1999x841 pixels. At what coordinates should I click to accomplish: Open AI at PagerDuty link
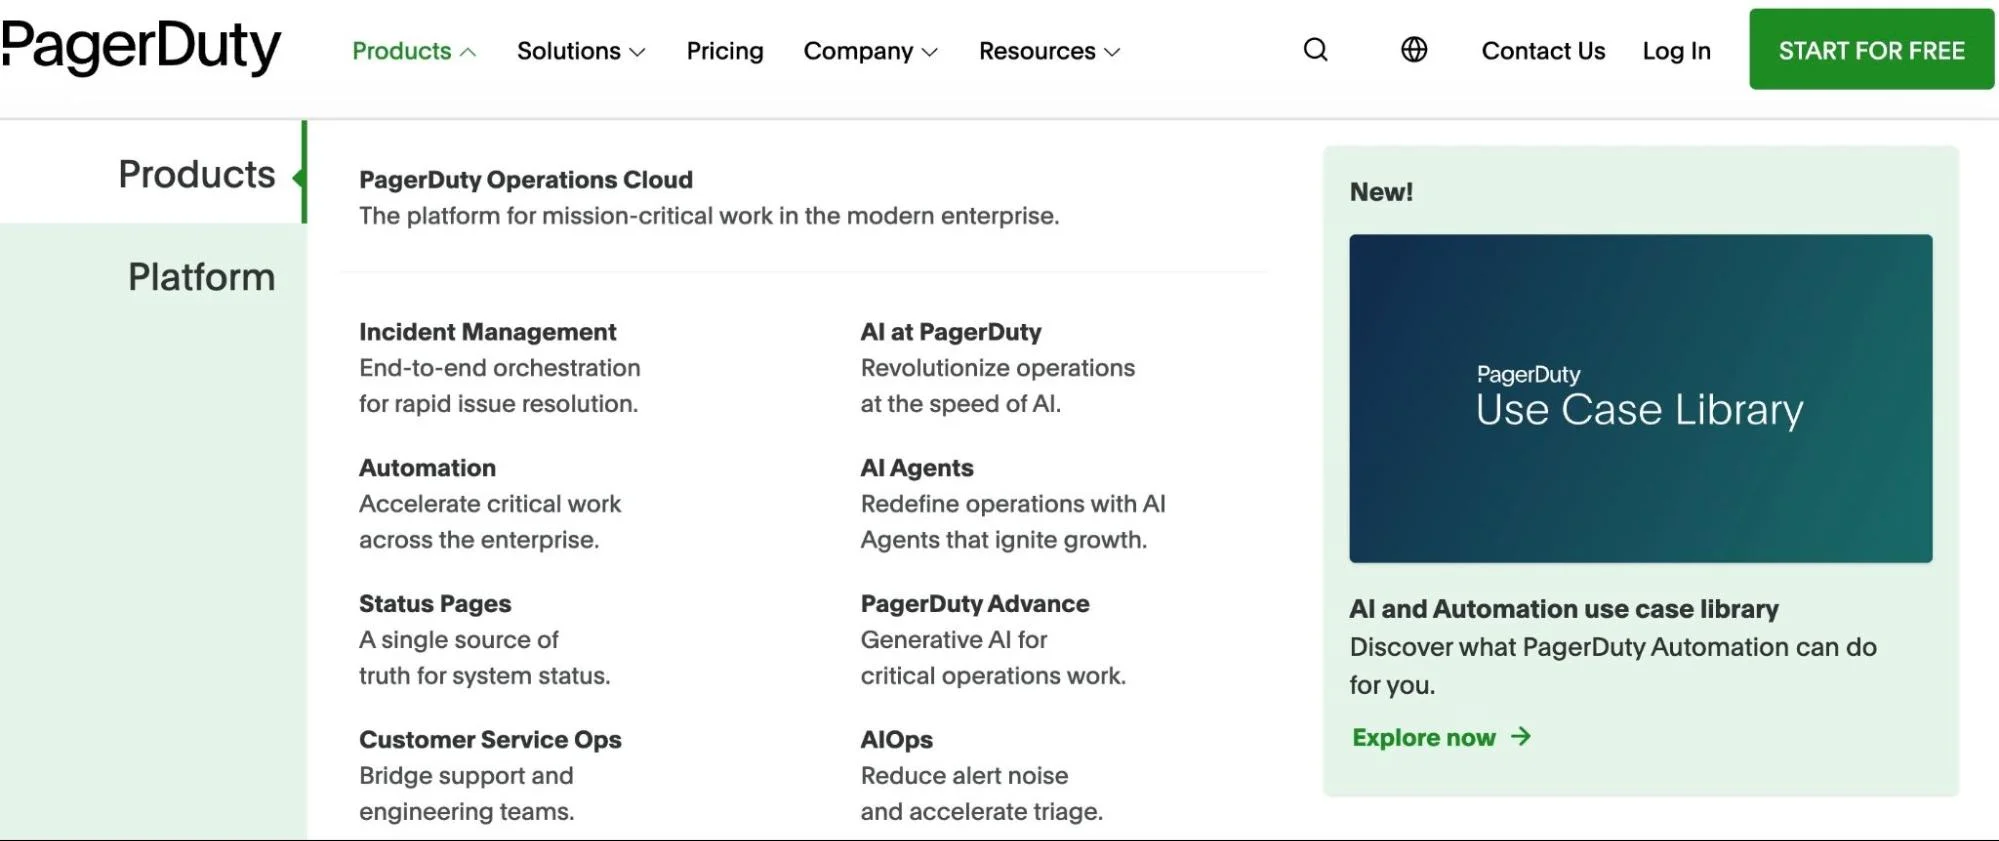pos(951,332)
